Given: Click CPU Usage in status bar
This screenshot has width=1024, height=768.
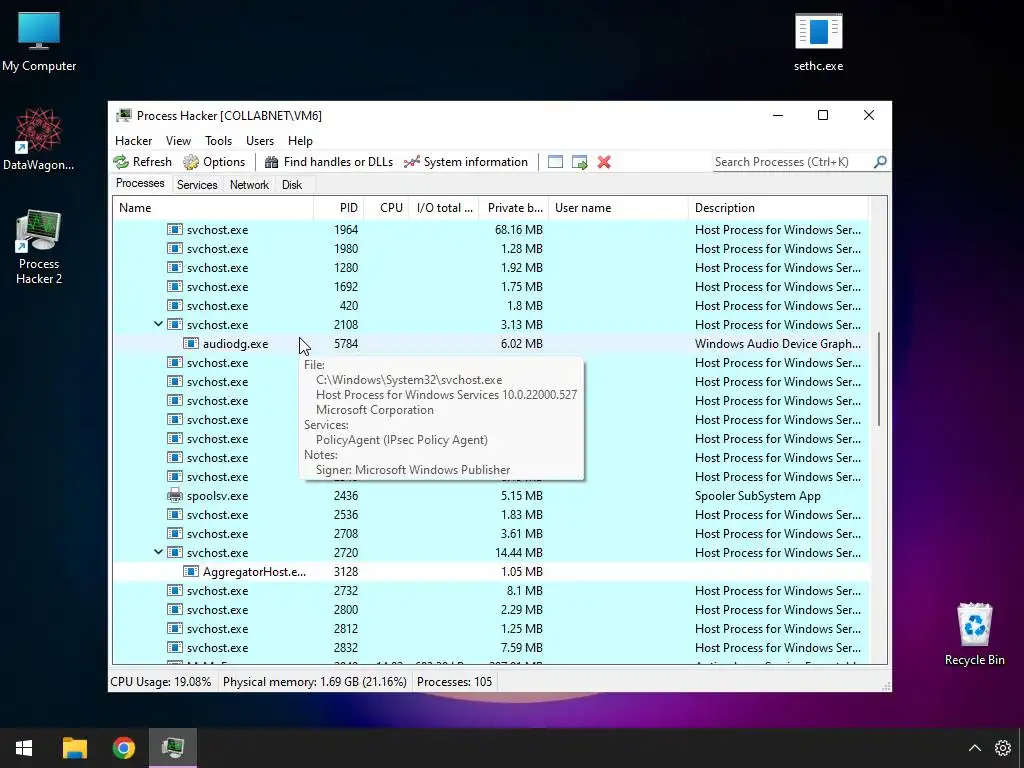Looking at the screenshot, I should pyautogui.click(x=161, y=682).
